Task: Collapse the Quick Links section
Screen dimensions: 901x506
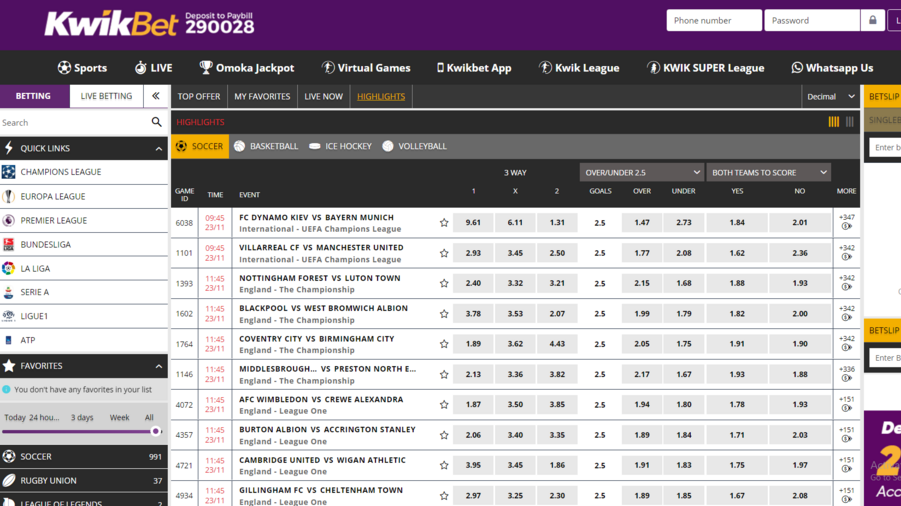Action: pyautogui.click(x=158, y=148)
